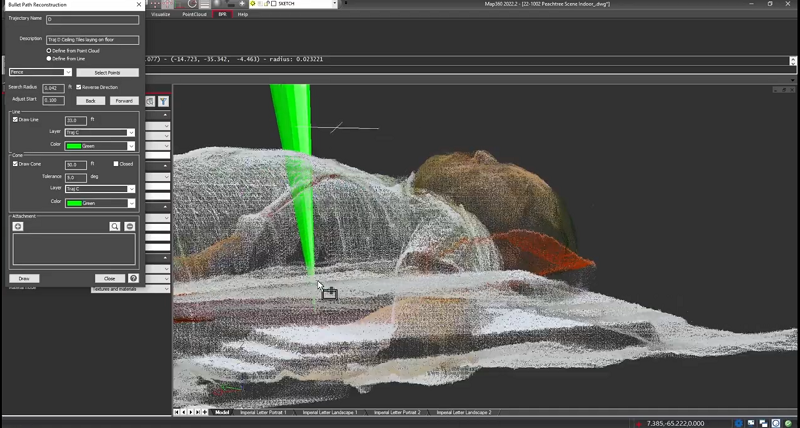
Task: Click the remove attachment minus icon
Action: click(129, 227)
